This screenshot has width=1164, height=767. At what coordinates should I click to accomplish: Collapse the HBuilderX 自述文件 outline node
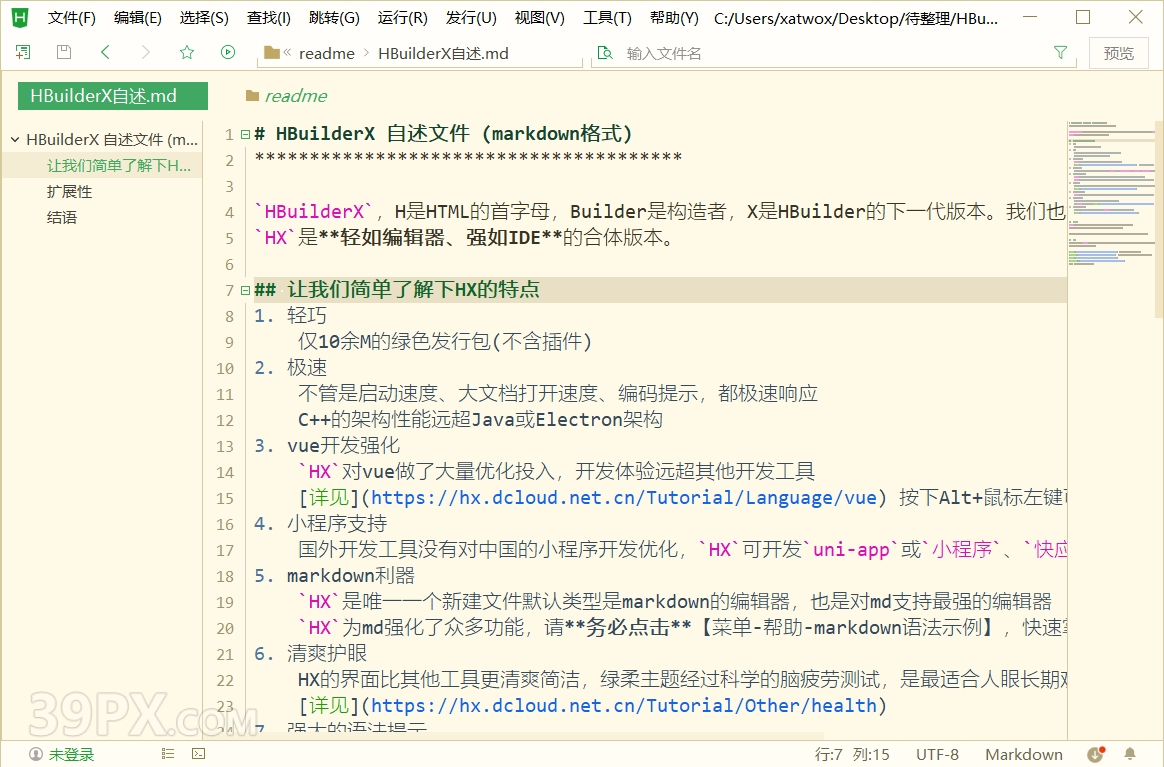point(15,139)
